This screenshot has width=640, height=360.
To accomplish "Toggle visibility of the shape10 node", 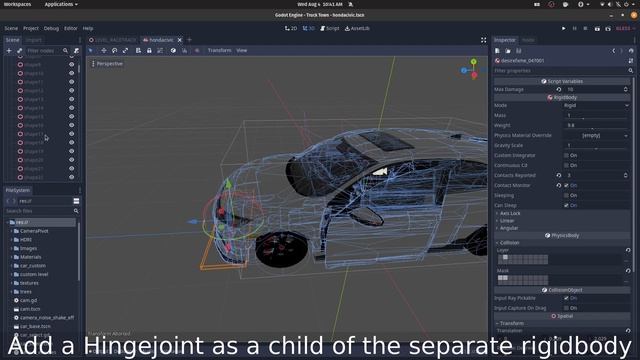I will point(71,73).
